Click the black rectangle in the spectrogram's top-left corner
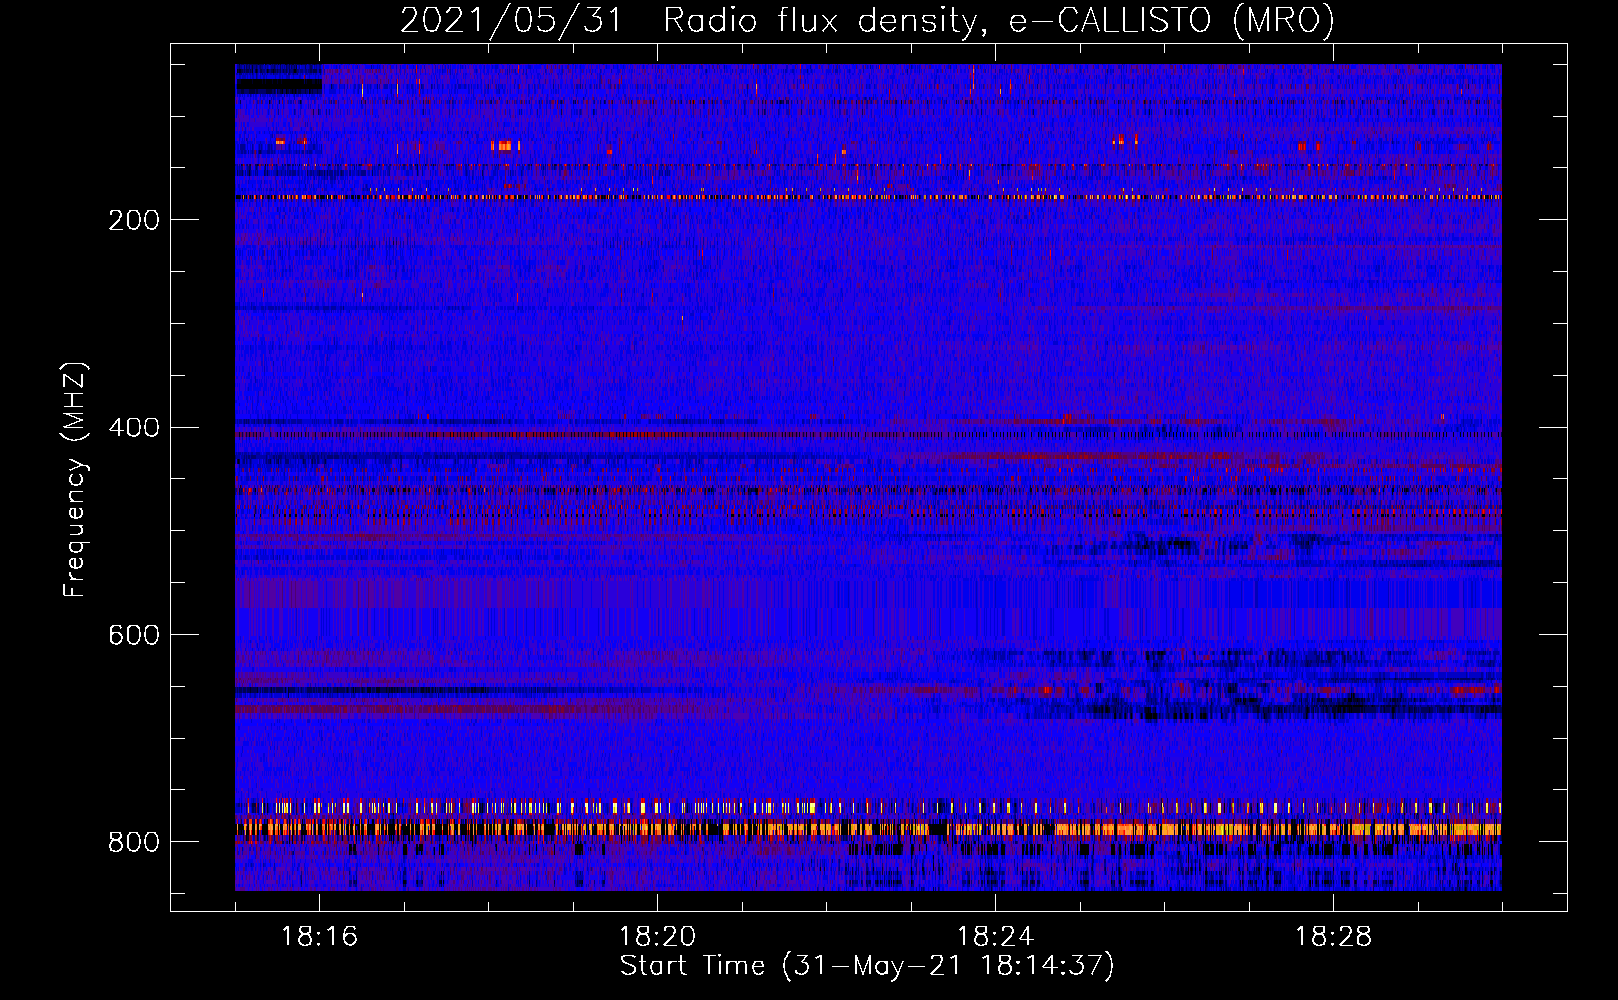Screen dimensions: 1618x1000 click(279, 86)
